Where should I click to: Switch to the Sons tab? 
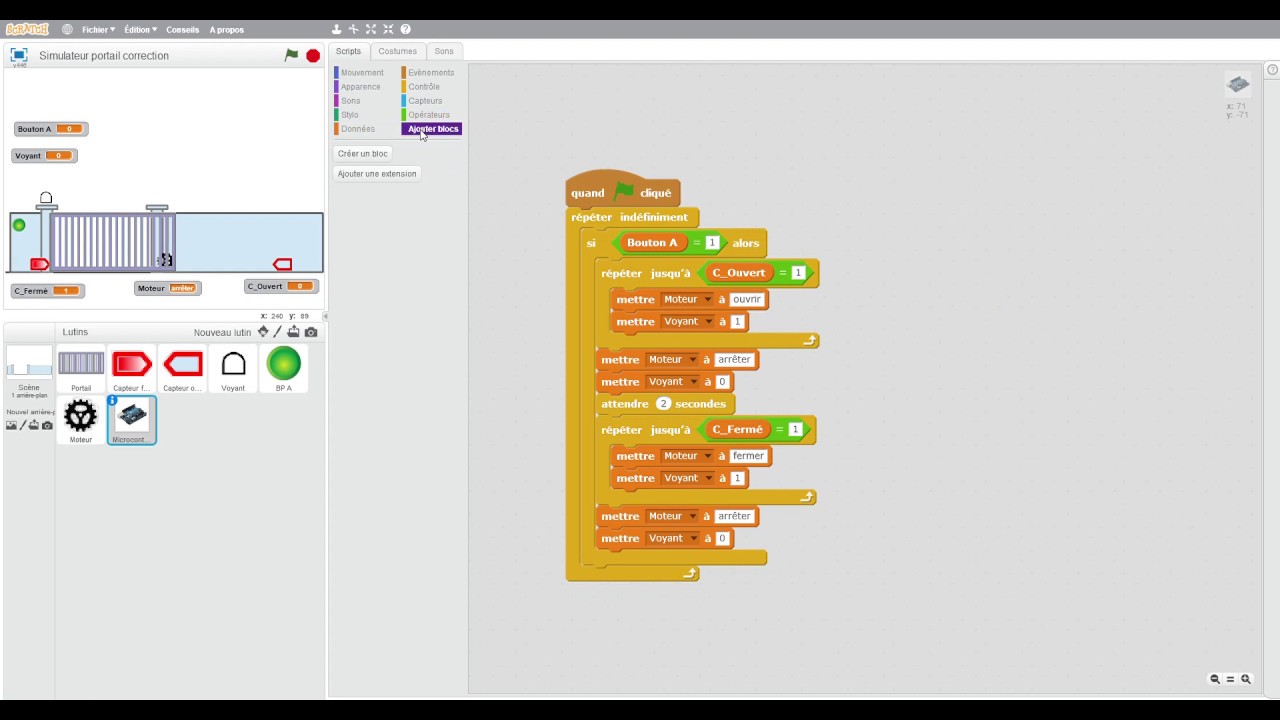(444, 51)
